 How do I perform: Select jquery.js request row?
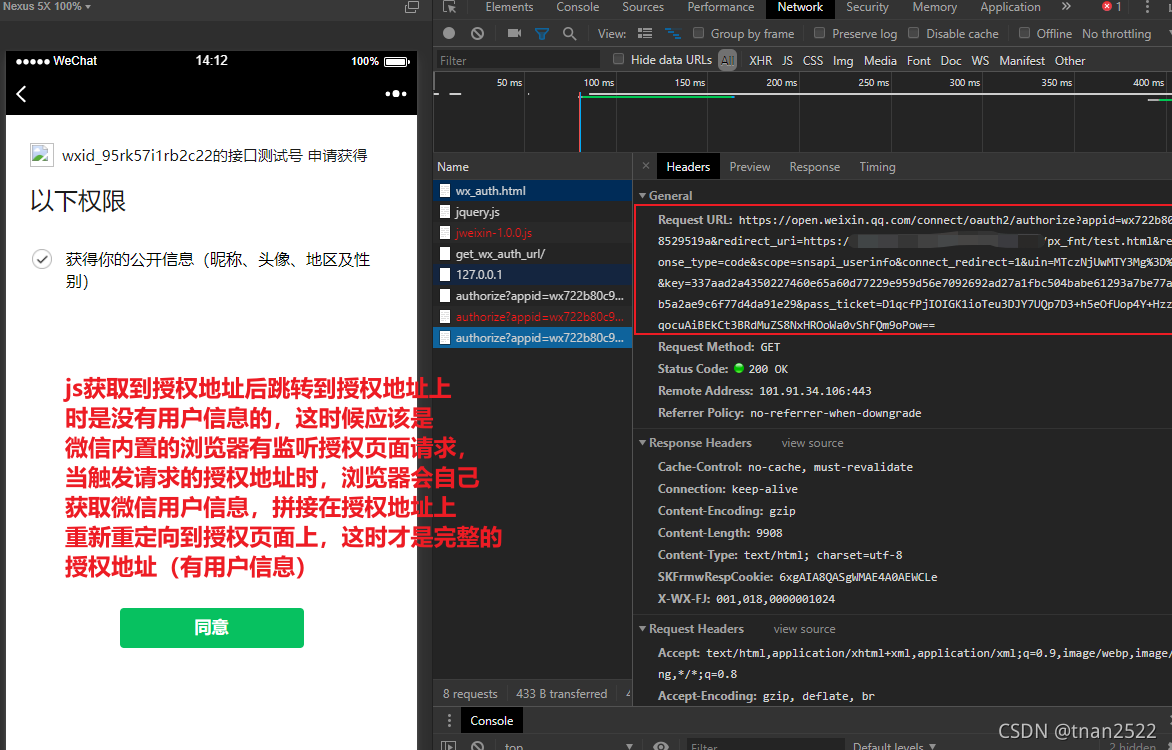click(x=532, y=212)
